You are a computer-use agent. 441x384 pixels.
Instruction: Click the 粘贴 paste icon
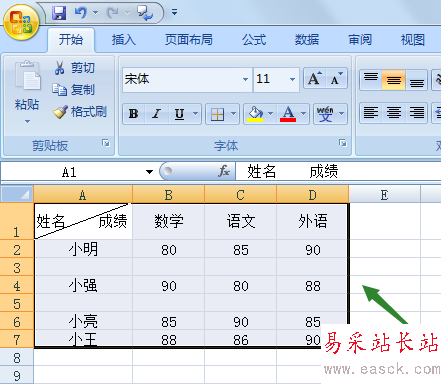point(27,76)
